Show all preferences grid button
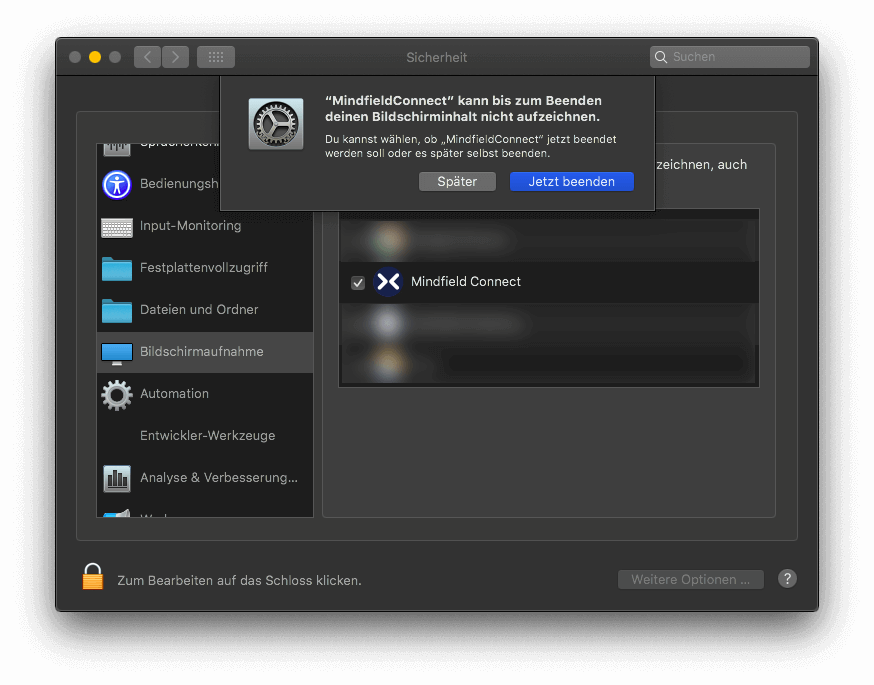This screenshot has width=874, height=685. click(216, 57)
